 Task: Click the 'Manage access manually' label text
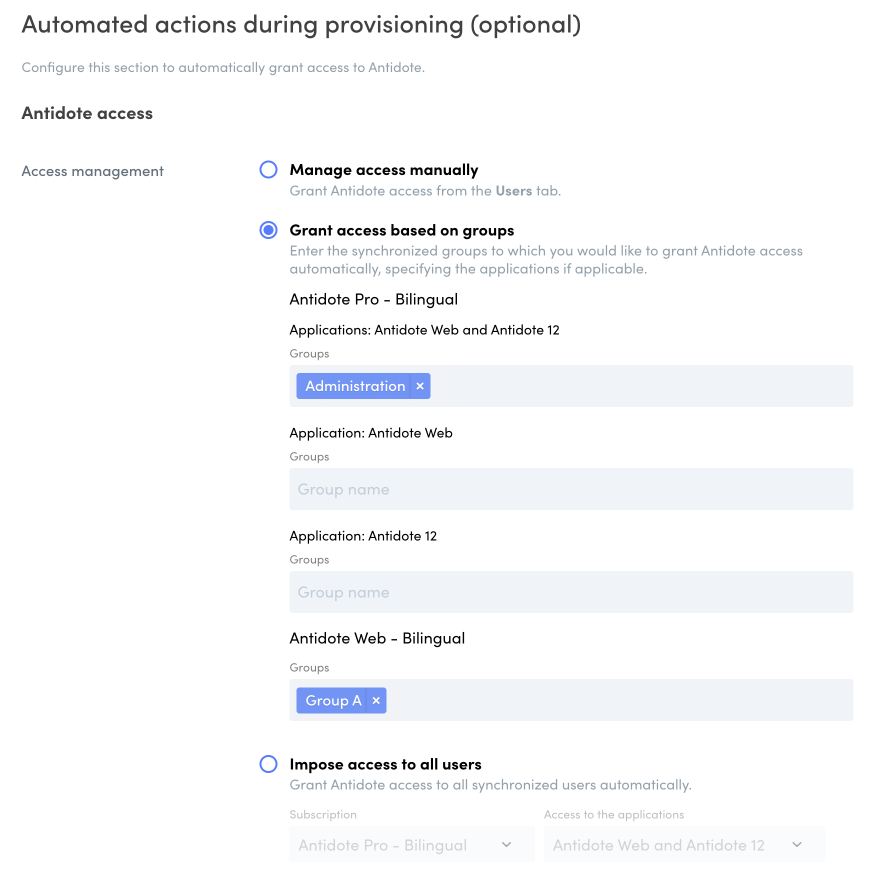click(384, 170)
